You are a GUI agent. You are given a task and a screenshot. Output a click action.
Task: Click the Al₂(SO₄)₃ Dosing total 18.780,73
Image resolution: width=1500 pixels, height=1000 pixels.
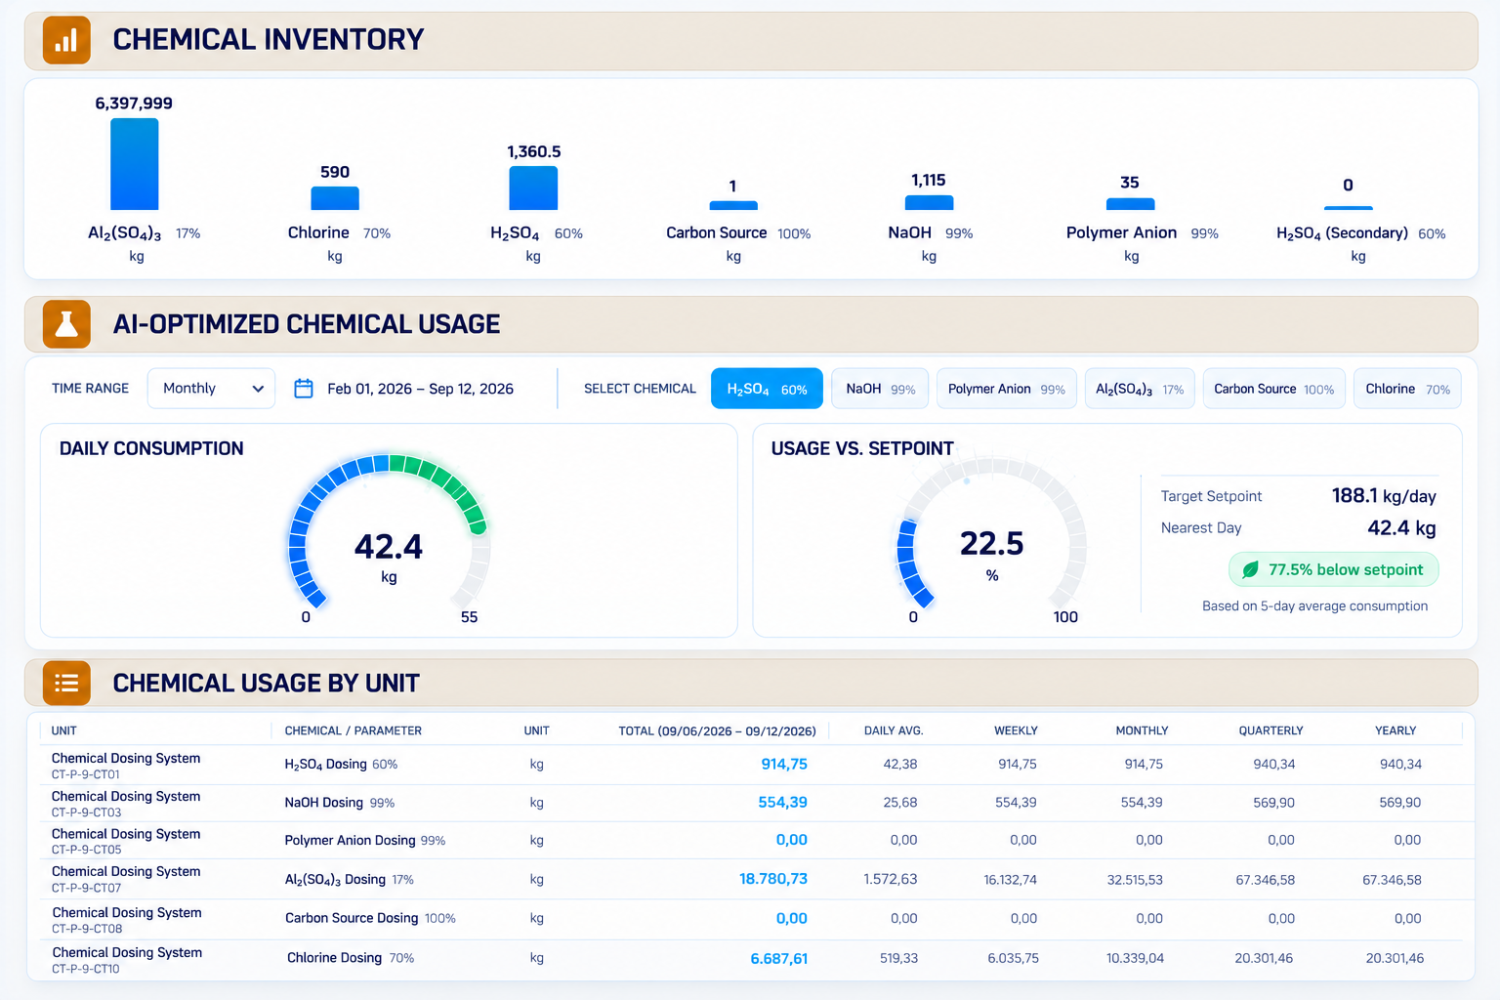(773, 879)
